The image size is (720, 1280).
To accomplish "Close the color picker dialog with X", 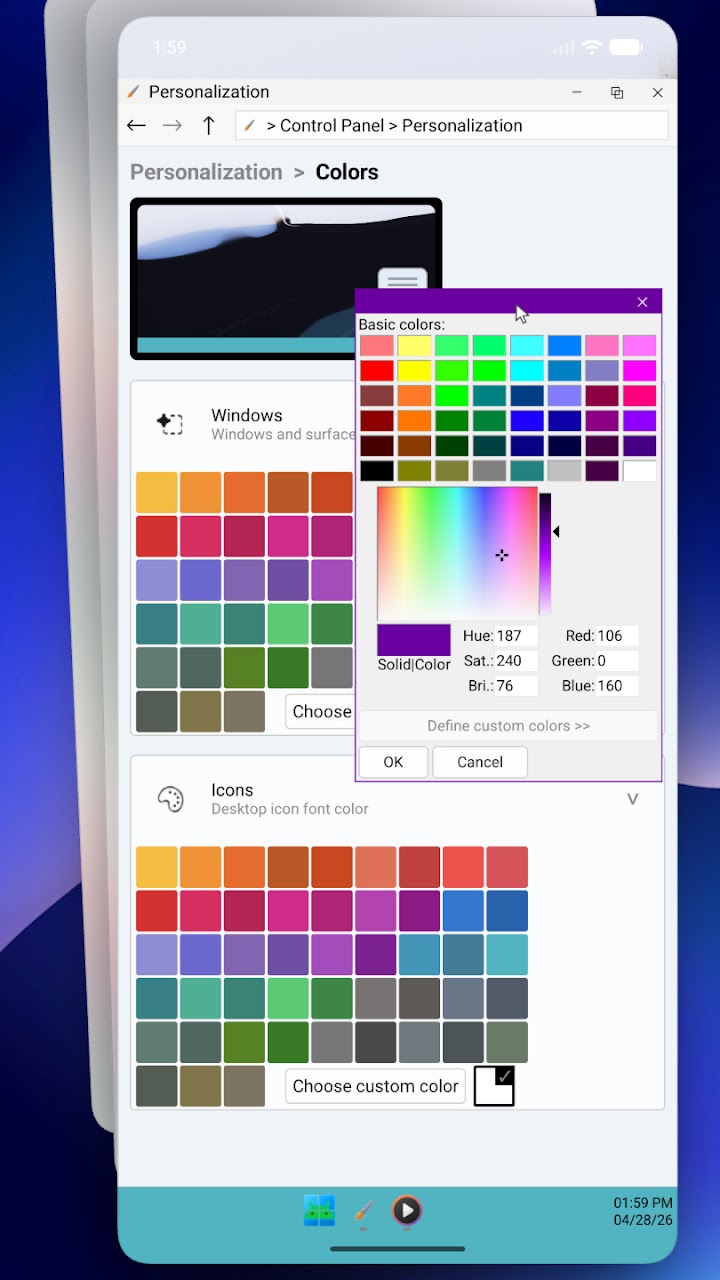I will (x=642, y=302).
